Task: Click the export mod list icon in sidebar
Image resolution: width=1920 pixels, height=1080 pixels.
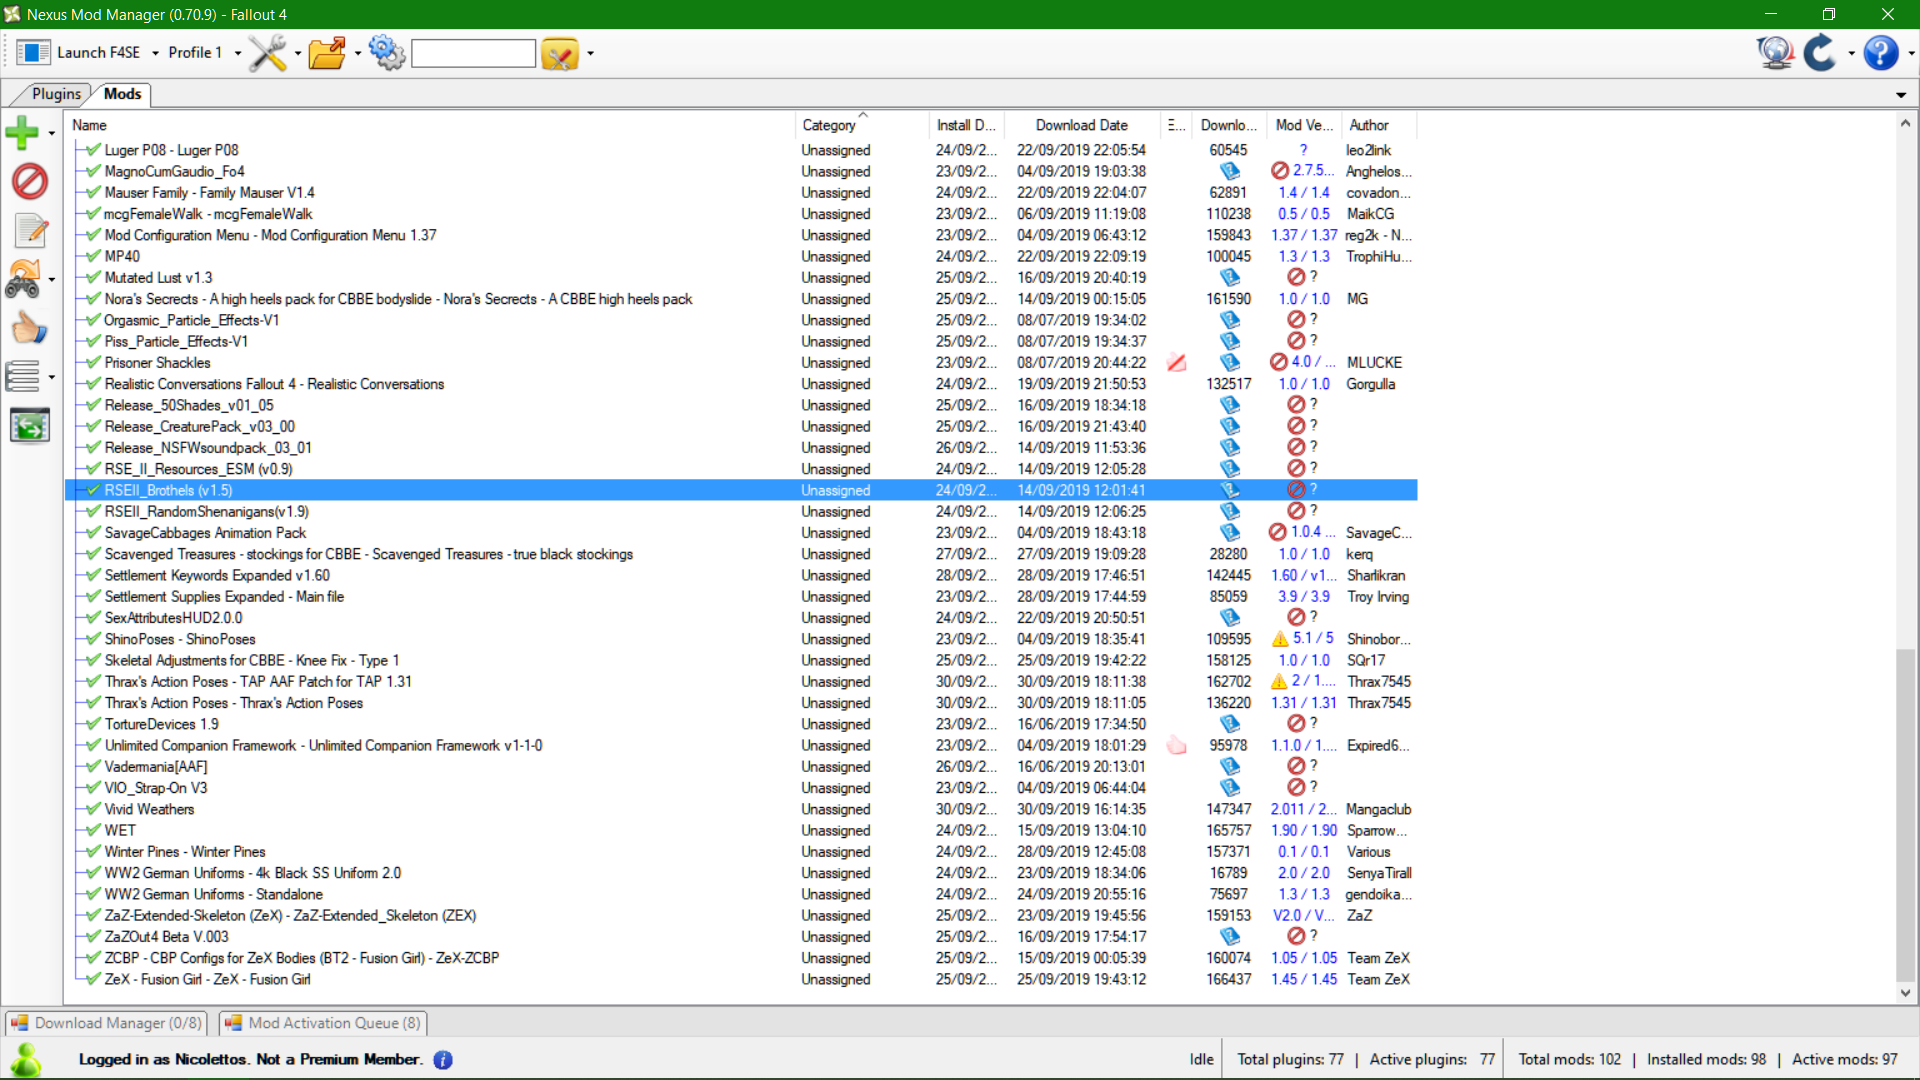Action: click(30, 426)
